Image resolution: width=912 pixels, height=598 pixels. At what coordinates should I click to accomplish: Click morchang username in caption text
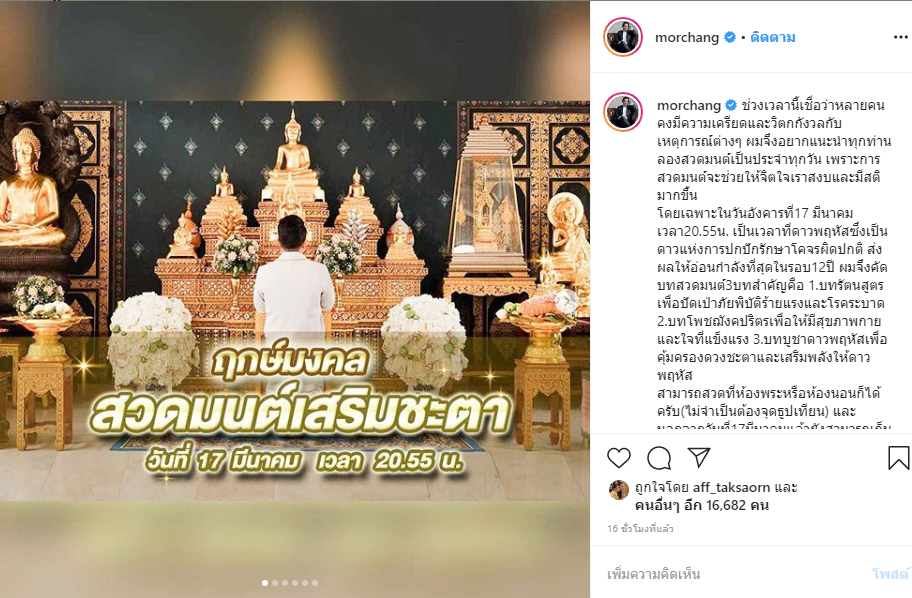click(x=689, y=105)
